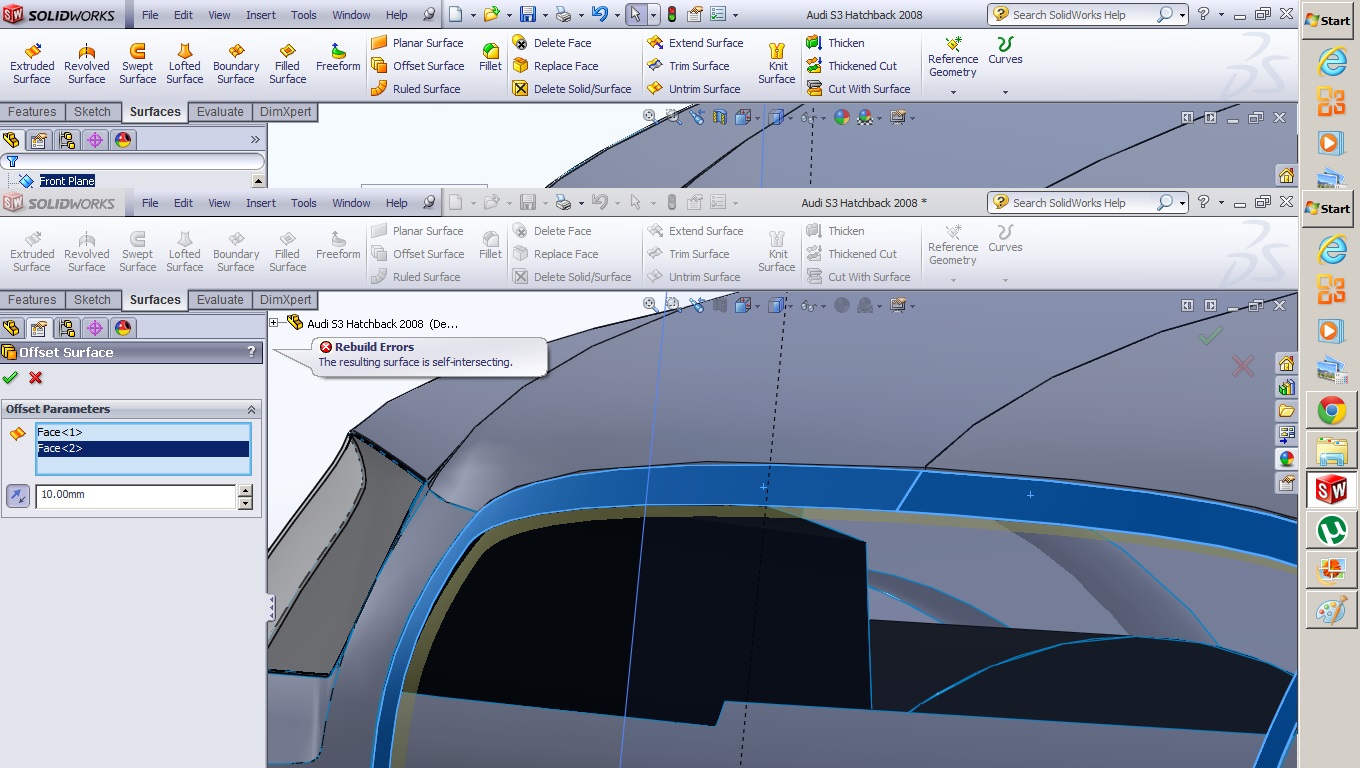Select the Swept Surface tool
1360x768 pixels.
coord(137,251)
